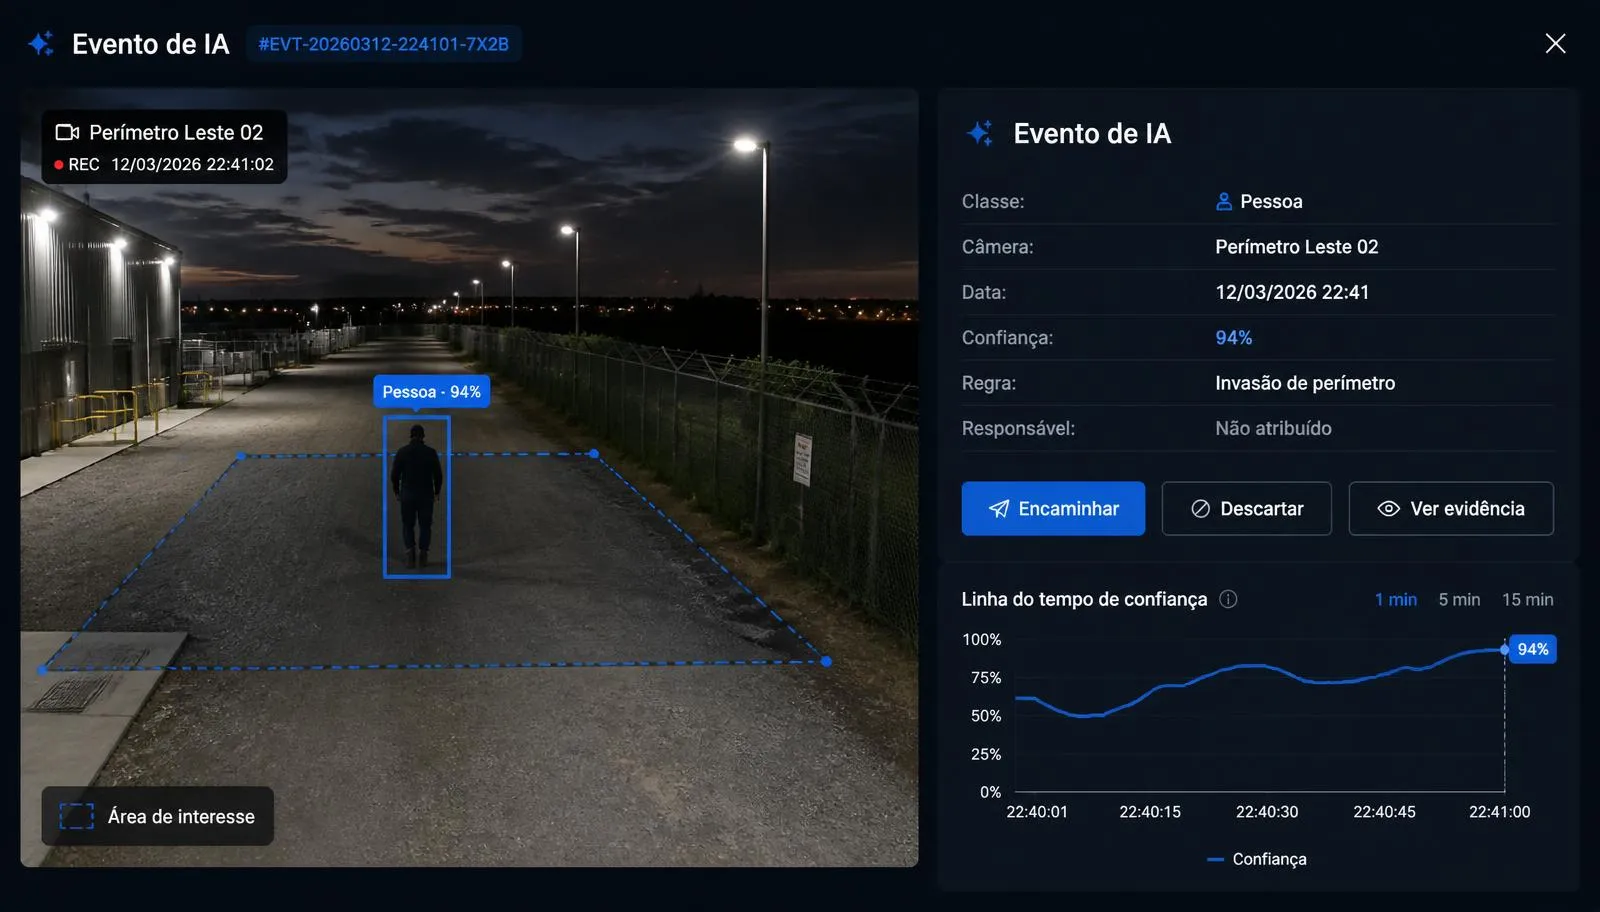Click the Descartar button
1600x912 pixels.
tap(1246, 509)
